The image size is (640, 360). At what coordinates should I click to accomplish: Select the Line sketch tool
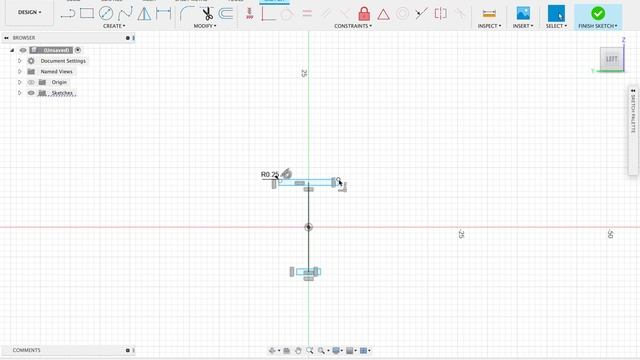click(68, 14)
